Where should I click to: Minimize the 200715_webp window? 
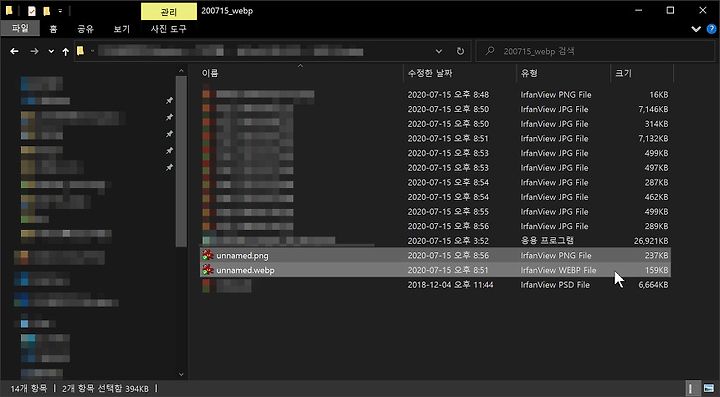(638, 11)
